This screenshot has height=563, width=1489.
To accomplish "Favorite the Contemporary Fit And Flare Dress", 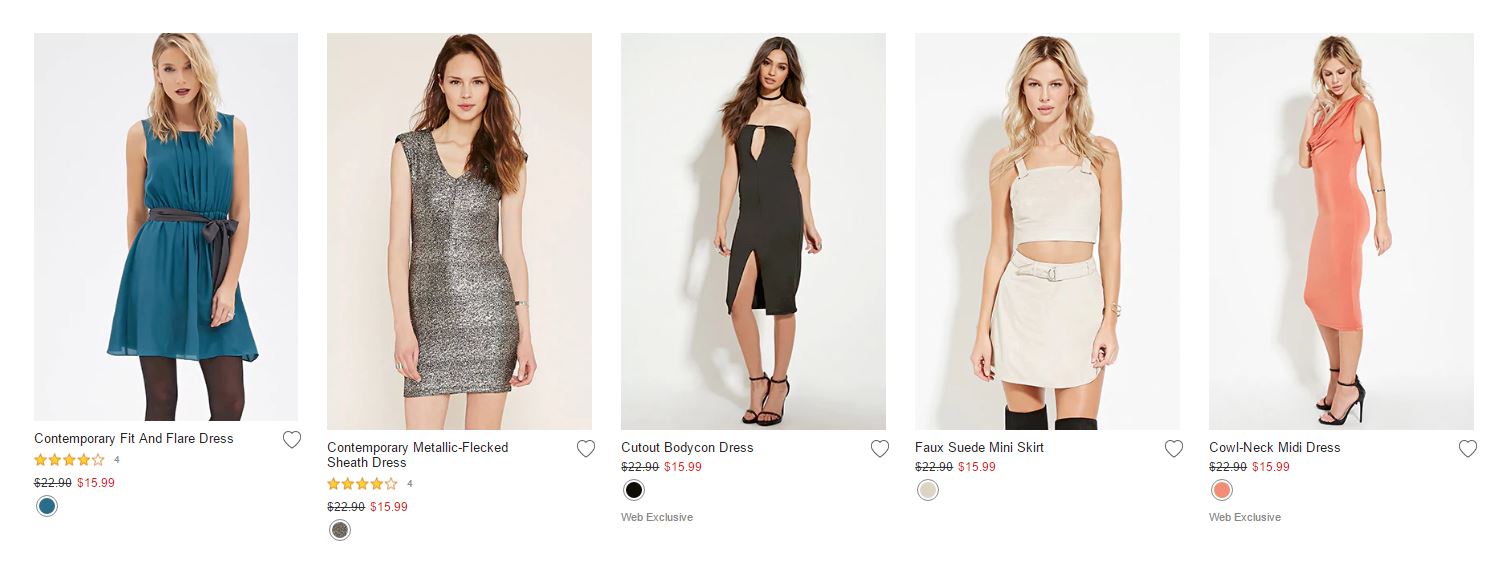I will [x=292, y=440].
